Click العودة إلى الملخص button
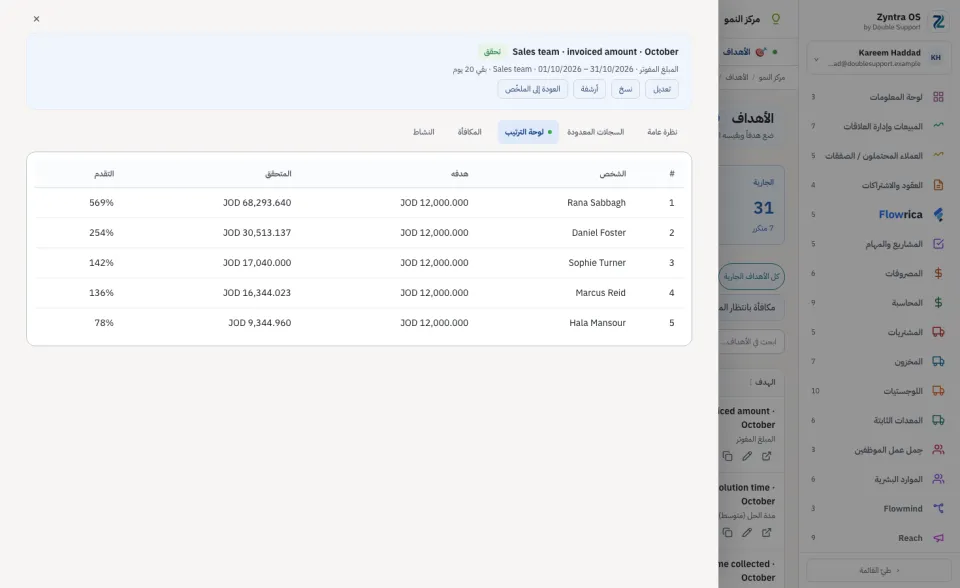The image size is (960, 588). pyautogui.click(x=532, y=89)
